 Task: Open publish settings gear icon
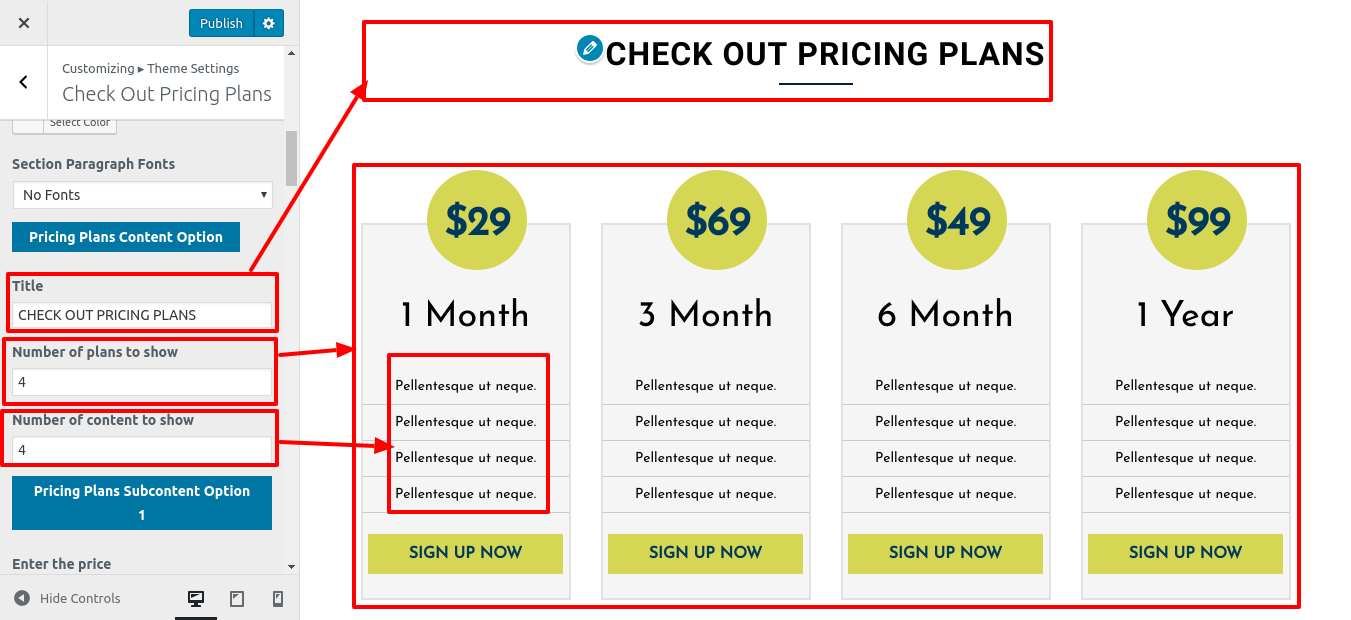[x=268, y=23]
